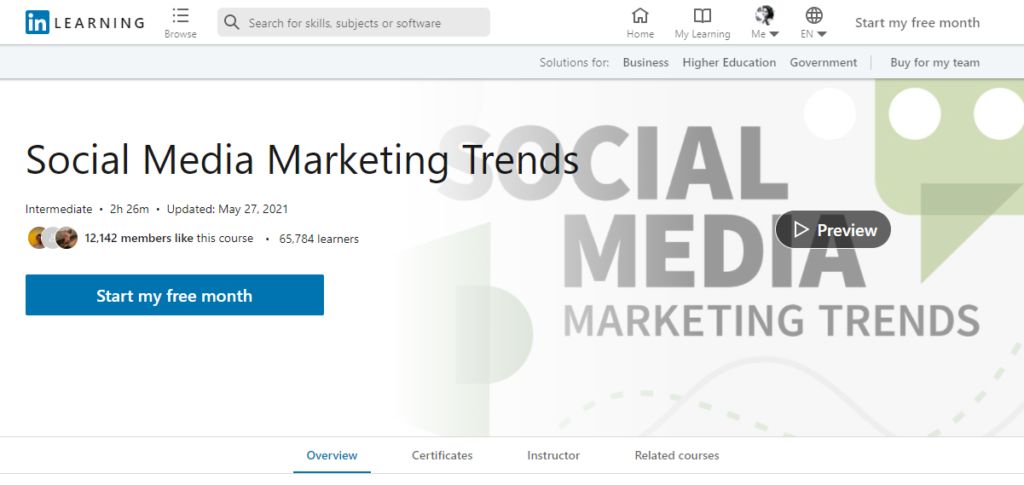Click the blue Start my free month button
This screenshot has width=1024, height=485.
click(174, 295)
